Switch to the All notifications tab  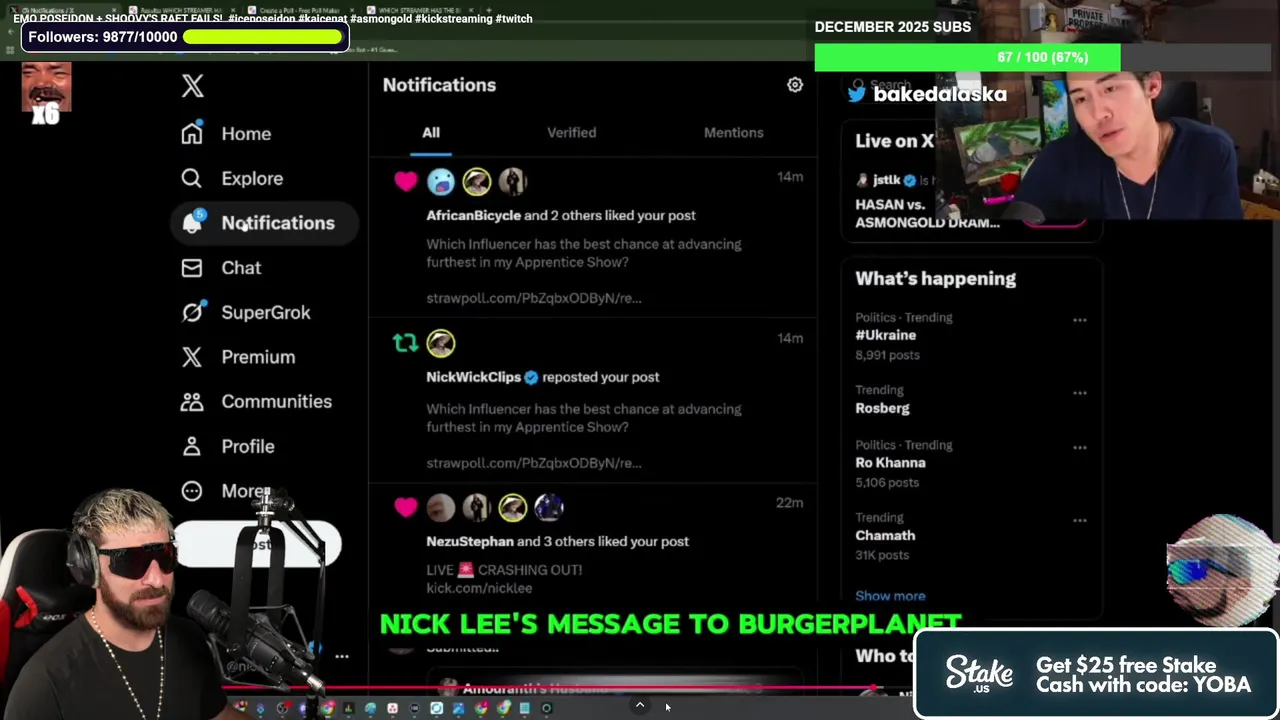click(x=431, y=132)
